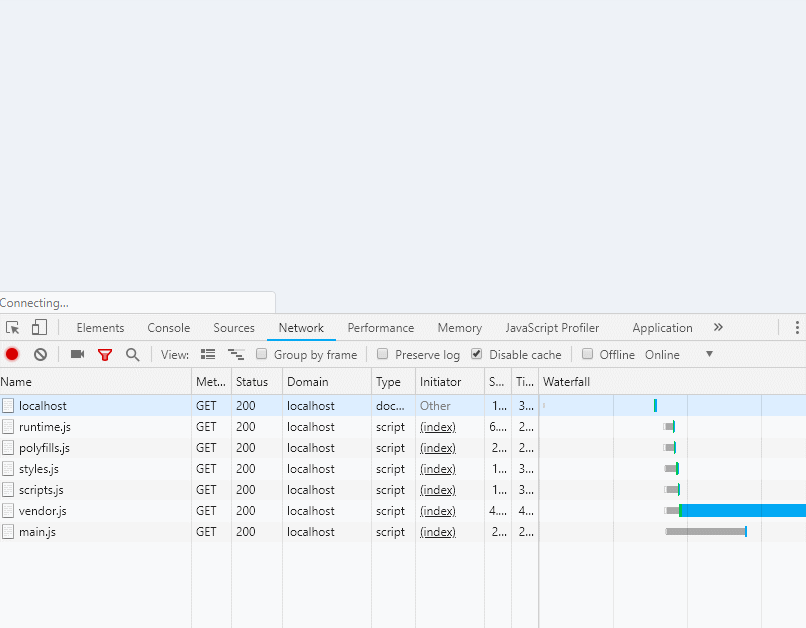This screenshot has width=806, height=628.
Task: Open the (index) initiator link for vendor.js
Action: point(437,511)
